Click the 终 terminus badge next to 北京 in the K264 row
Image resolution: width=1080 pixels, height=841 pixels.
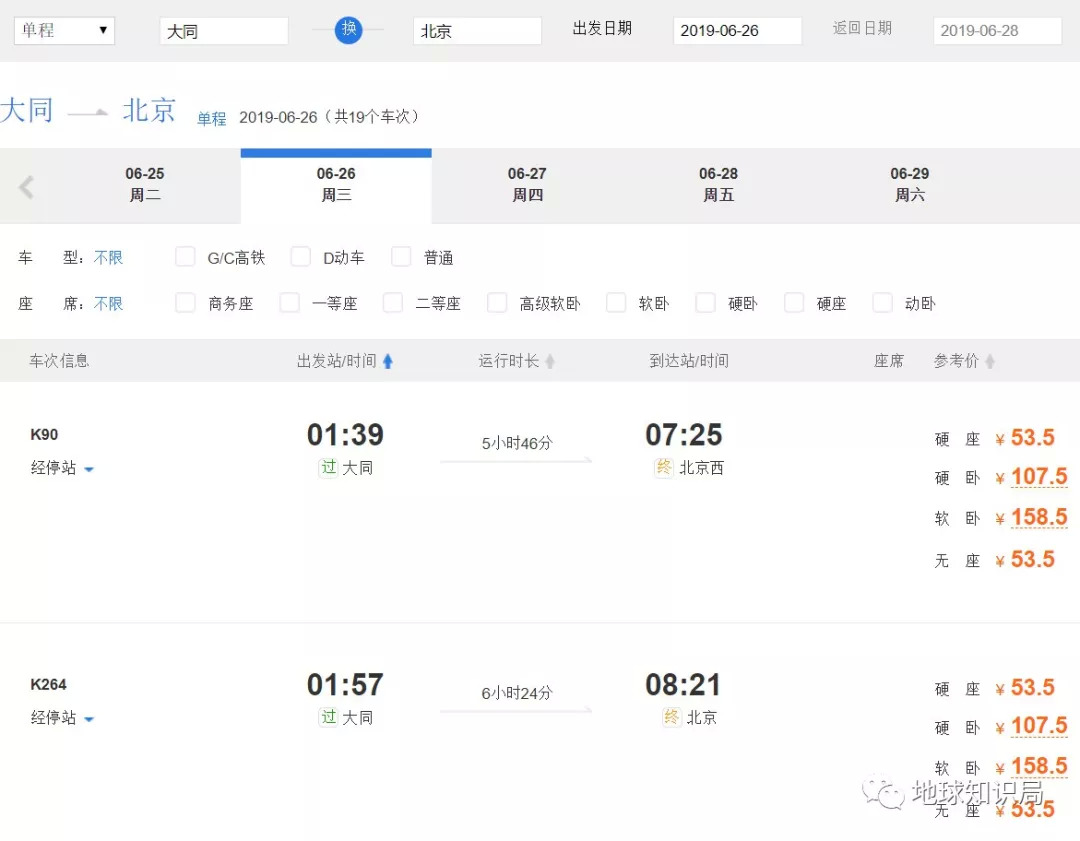(x=671, y=717)
